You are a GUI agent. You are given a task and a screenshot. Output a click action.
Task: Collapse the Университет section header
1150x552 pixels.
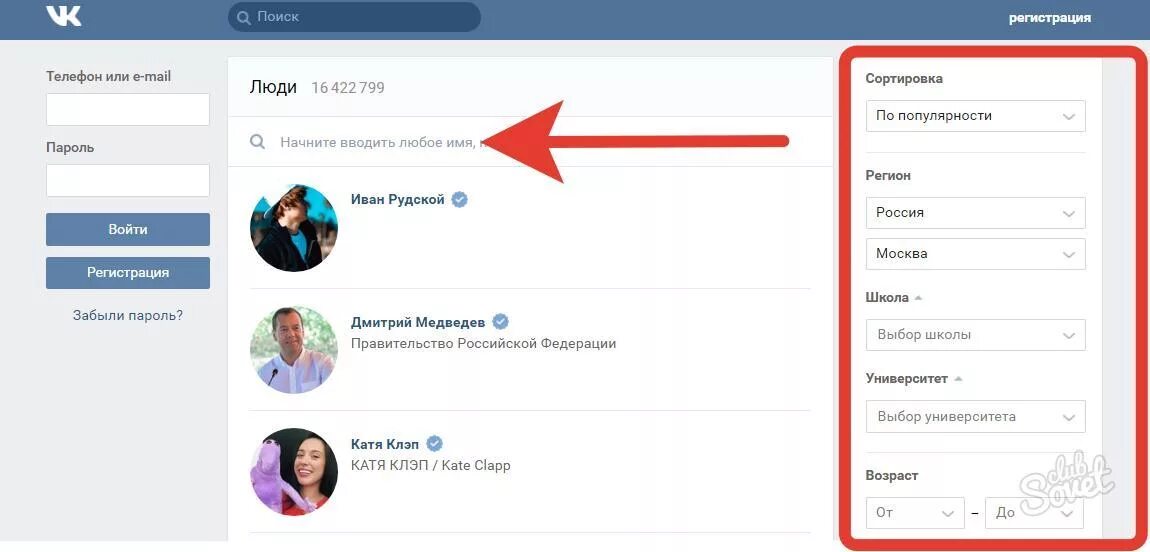click(x=914, y=379)
